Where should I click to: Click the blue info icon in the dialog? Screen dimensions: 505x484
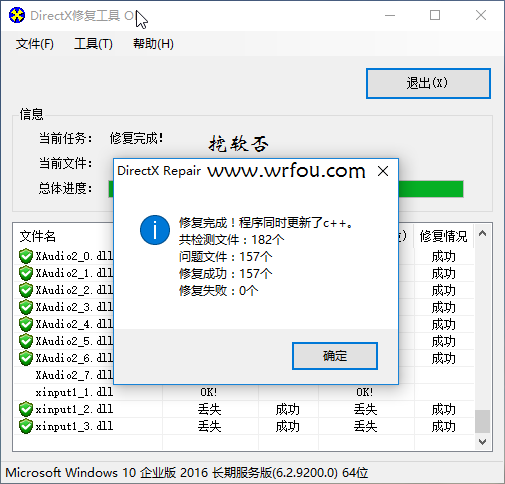point(155,230)
